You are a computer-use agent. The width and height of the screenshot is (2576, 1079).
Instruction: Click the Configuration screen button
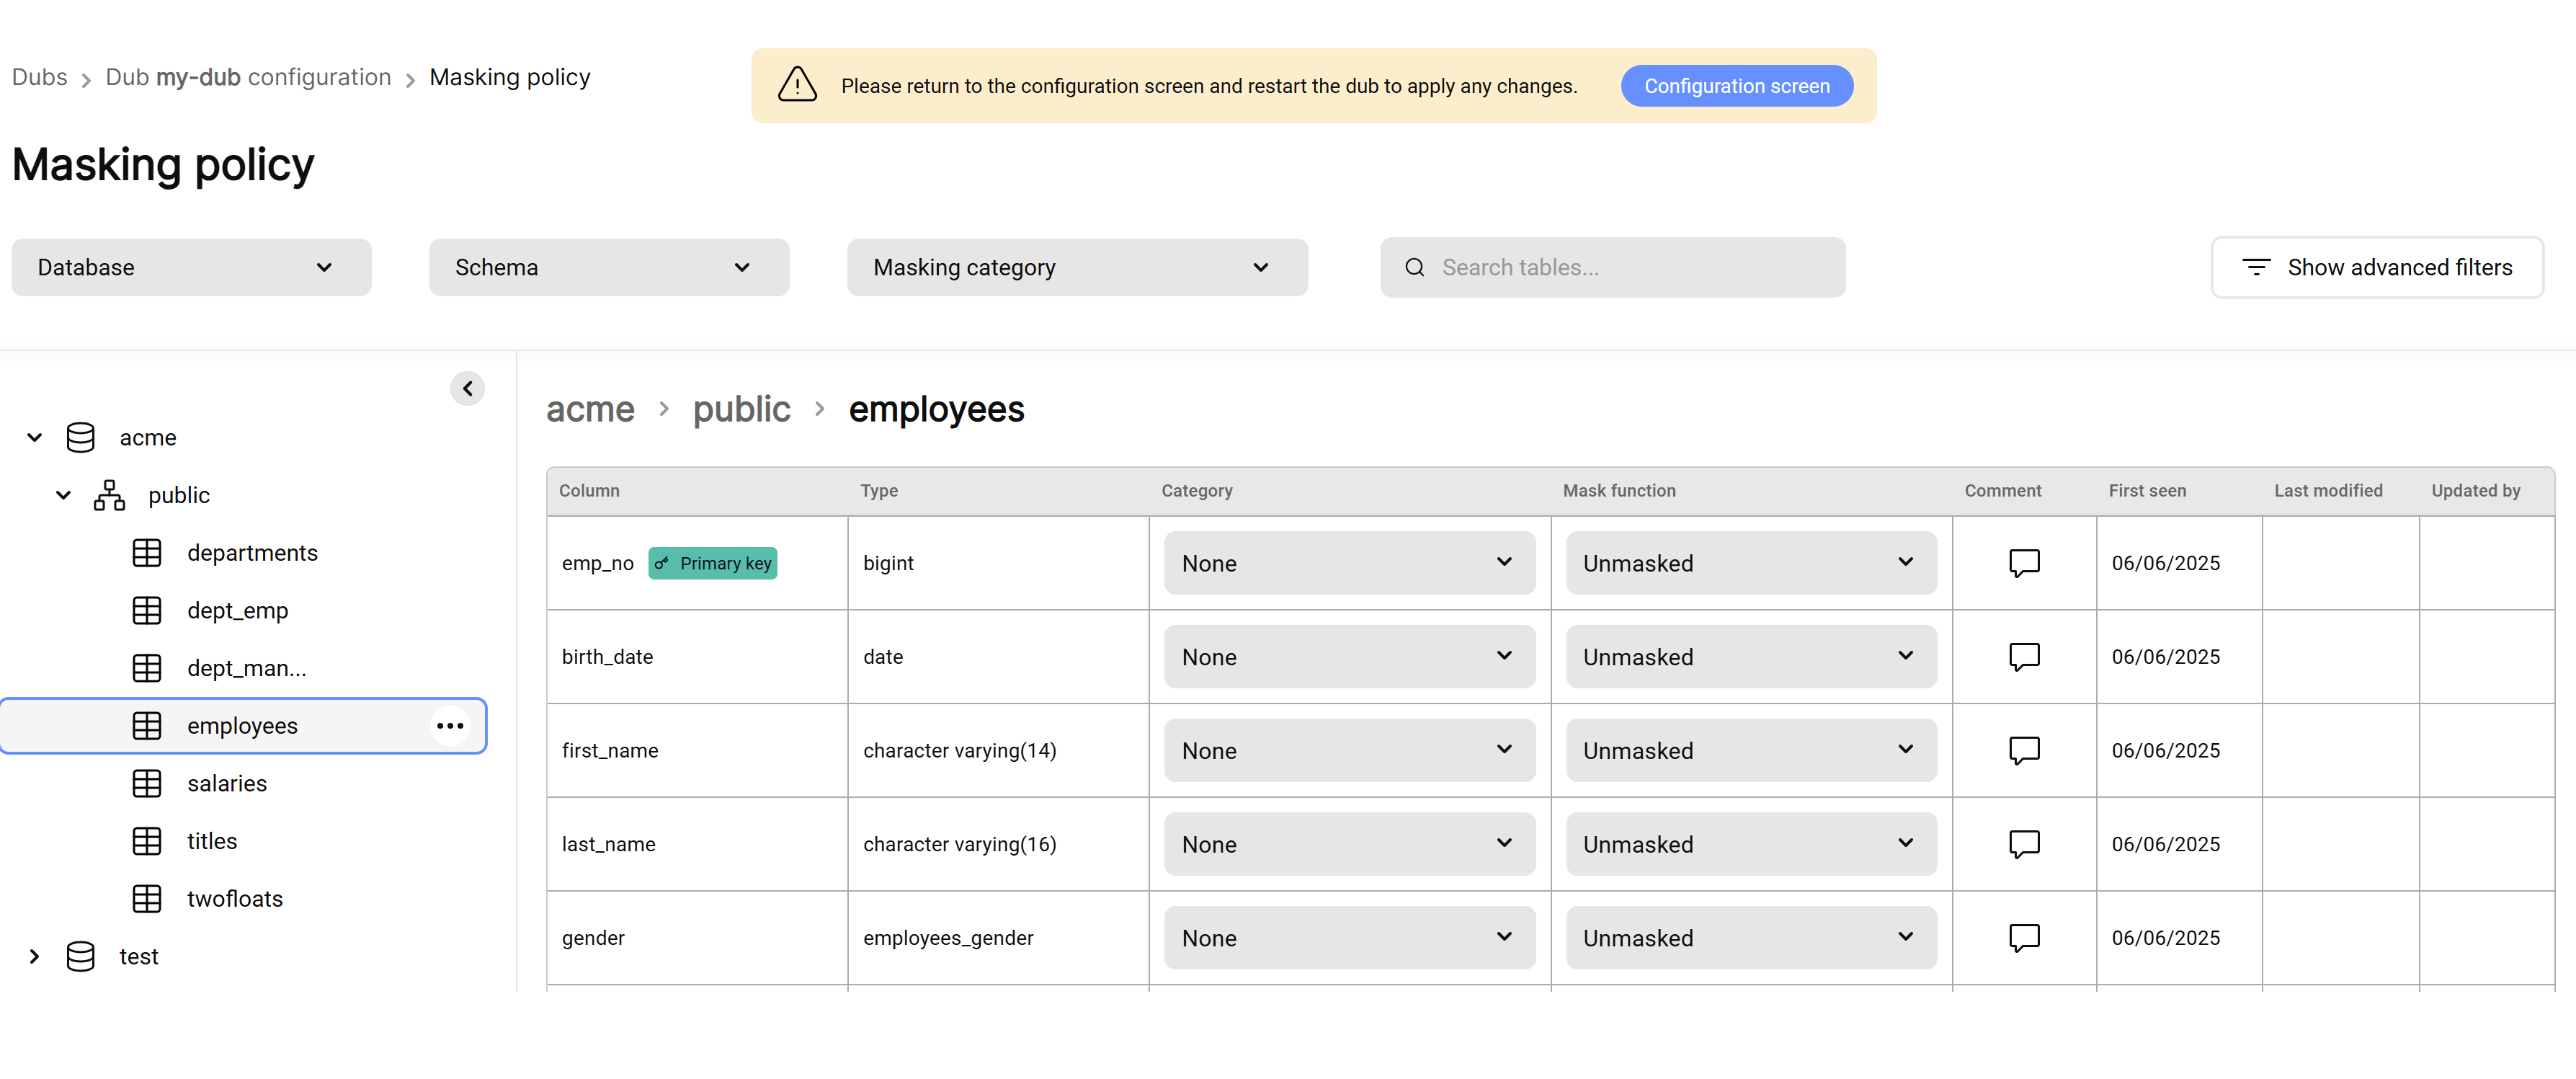pos(1736,86)
